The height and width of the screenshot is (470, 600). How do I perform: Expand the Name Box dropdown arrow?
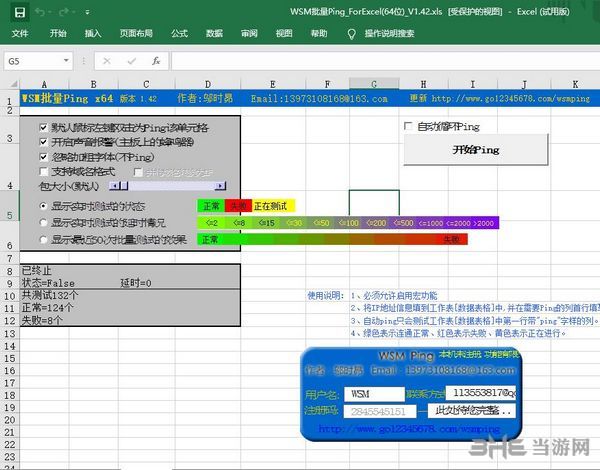click(x=66, y=61)
